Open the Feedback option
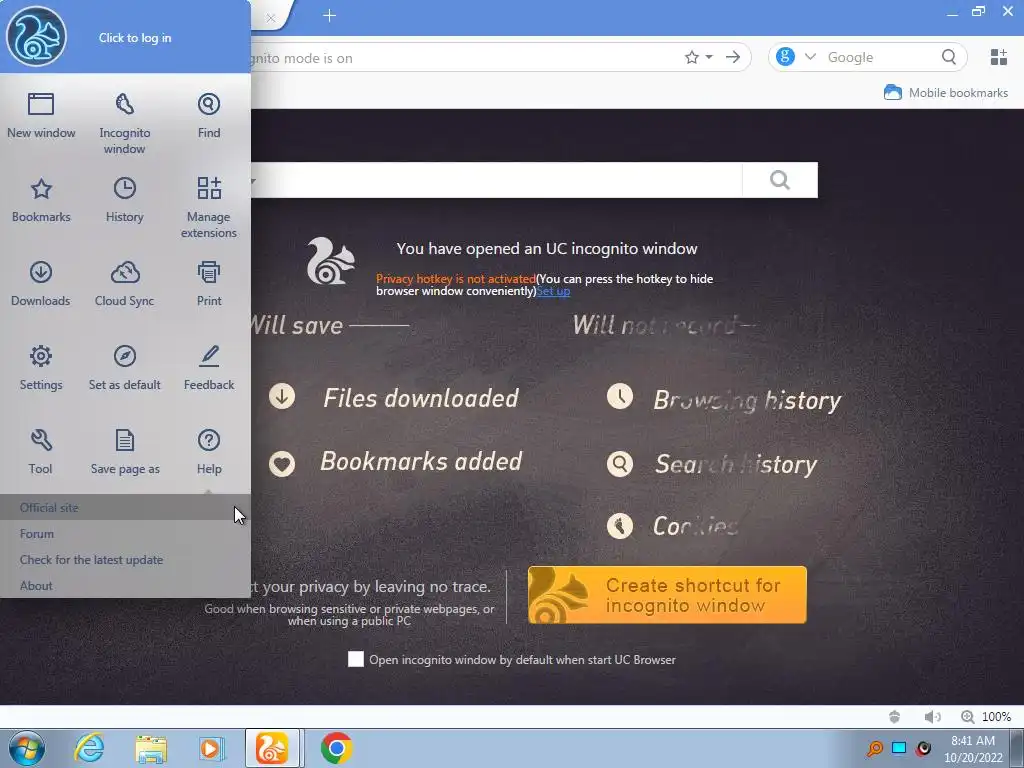 pos(209,368)
